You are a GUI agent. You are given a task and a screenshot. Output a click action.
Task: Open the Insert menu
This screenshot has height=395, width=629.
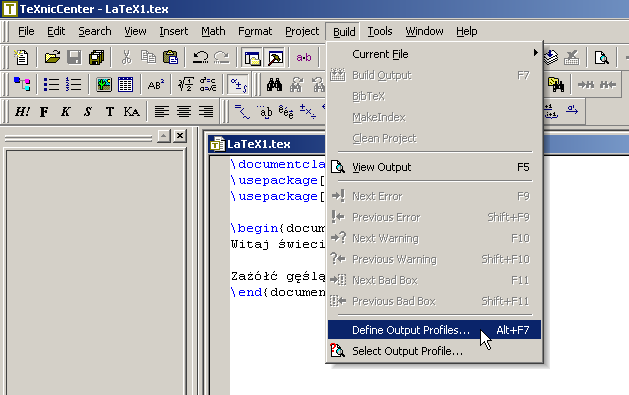click(173, 31)
